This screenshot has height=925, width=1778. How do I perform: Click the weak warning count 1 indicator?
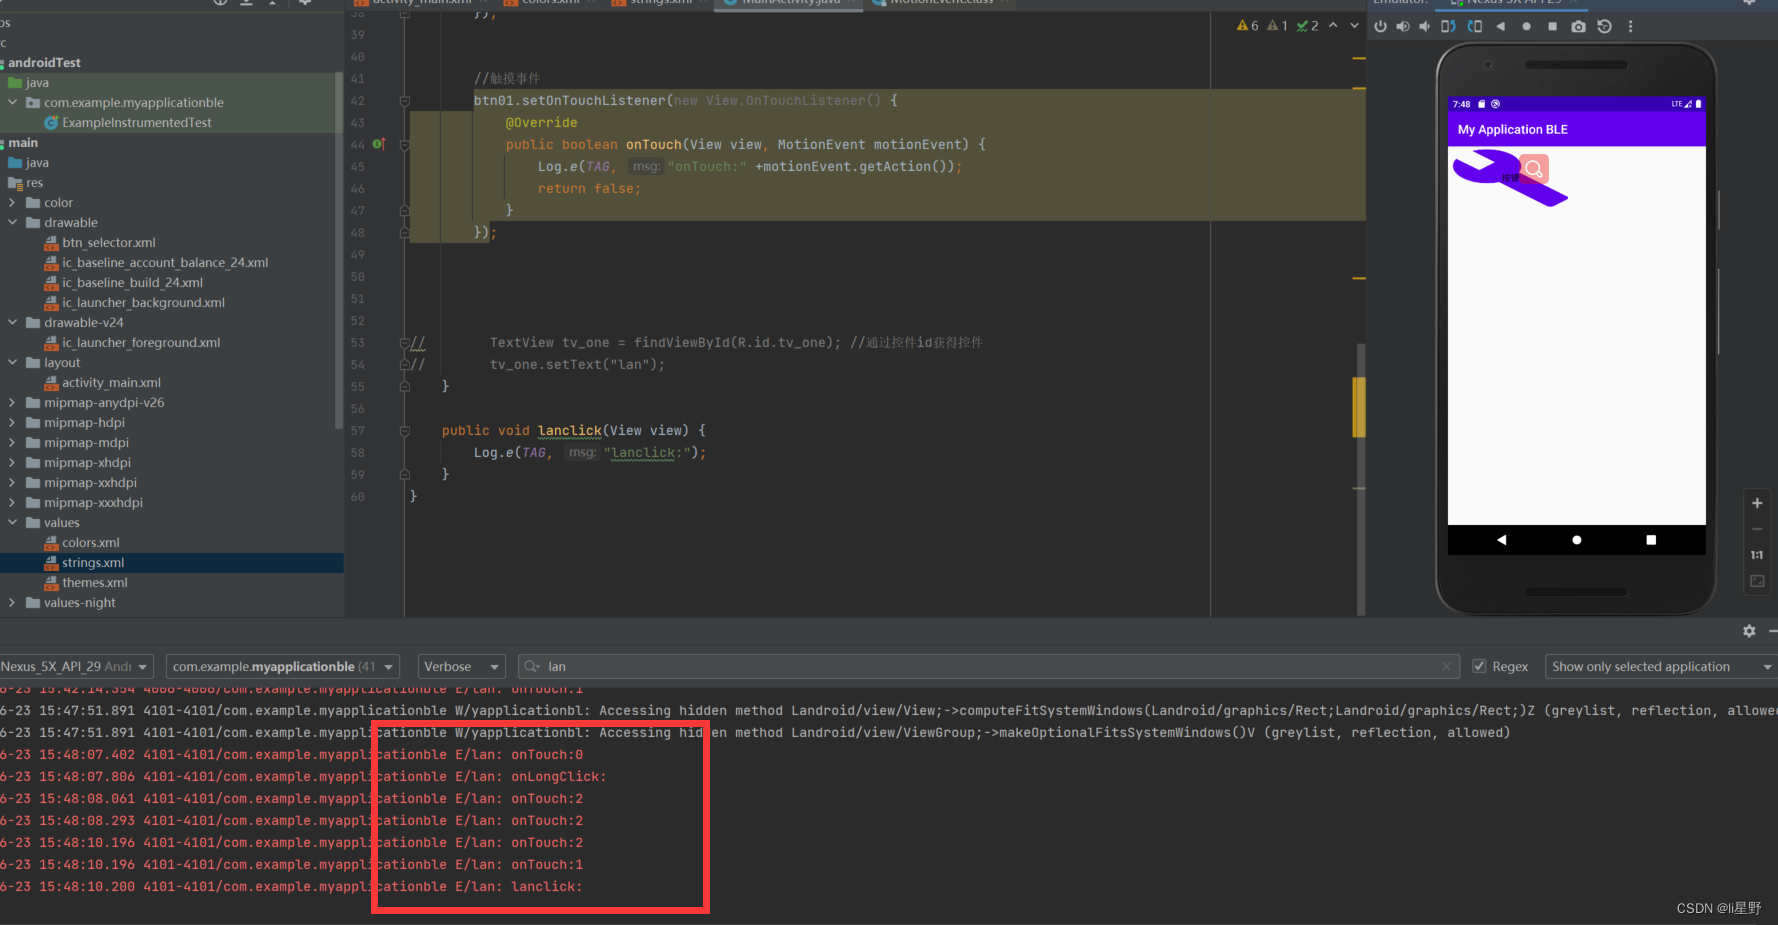(1277, 26)
